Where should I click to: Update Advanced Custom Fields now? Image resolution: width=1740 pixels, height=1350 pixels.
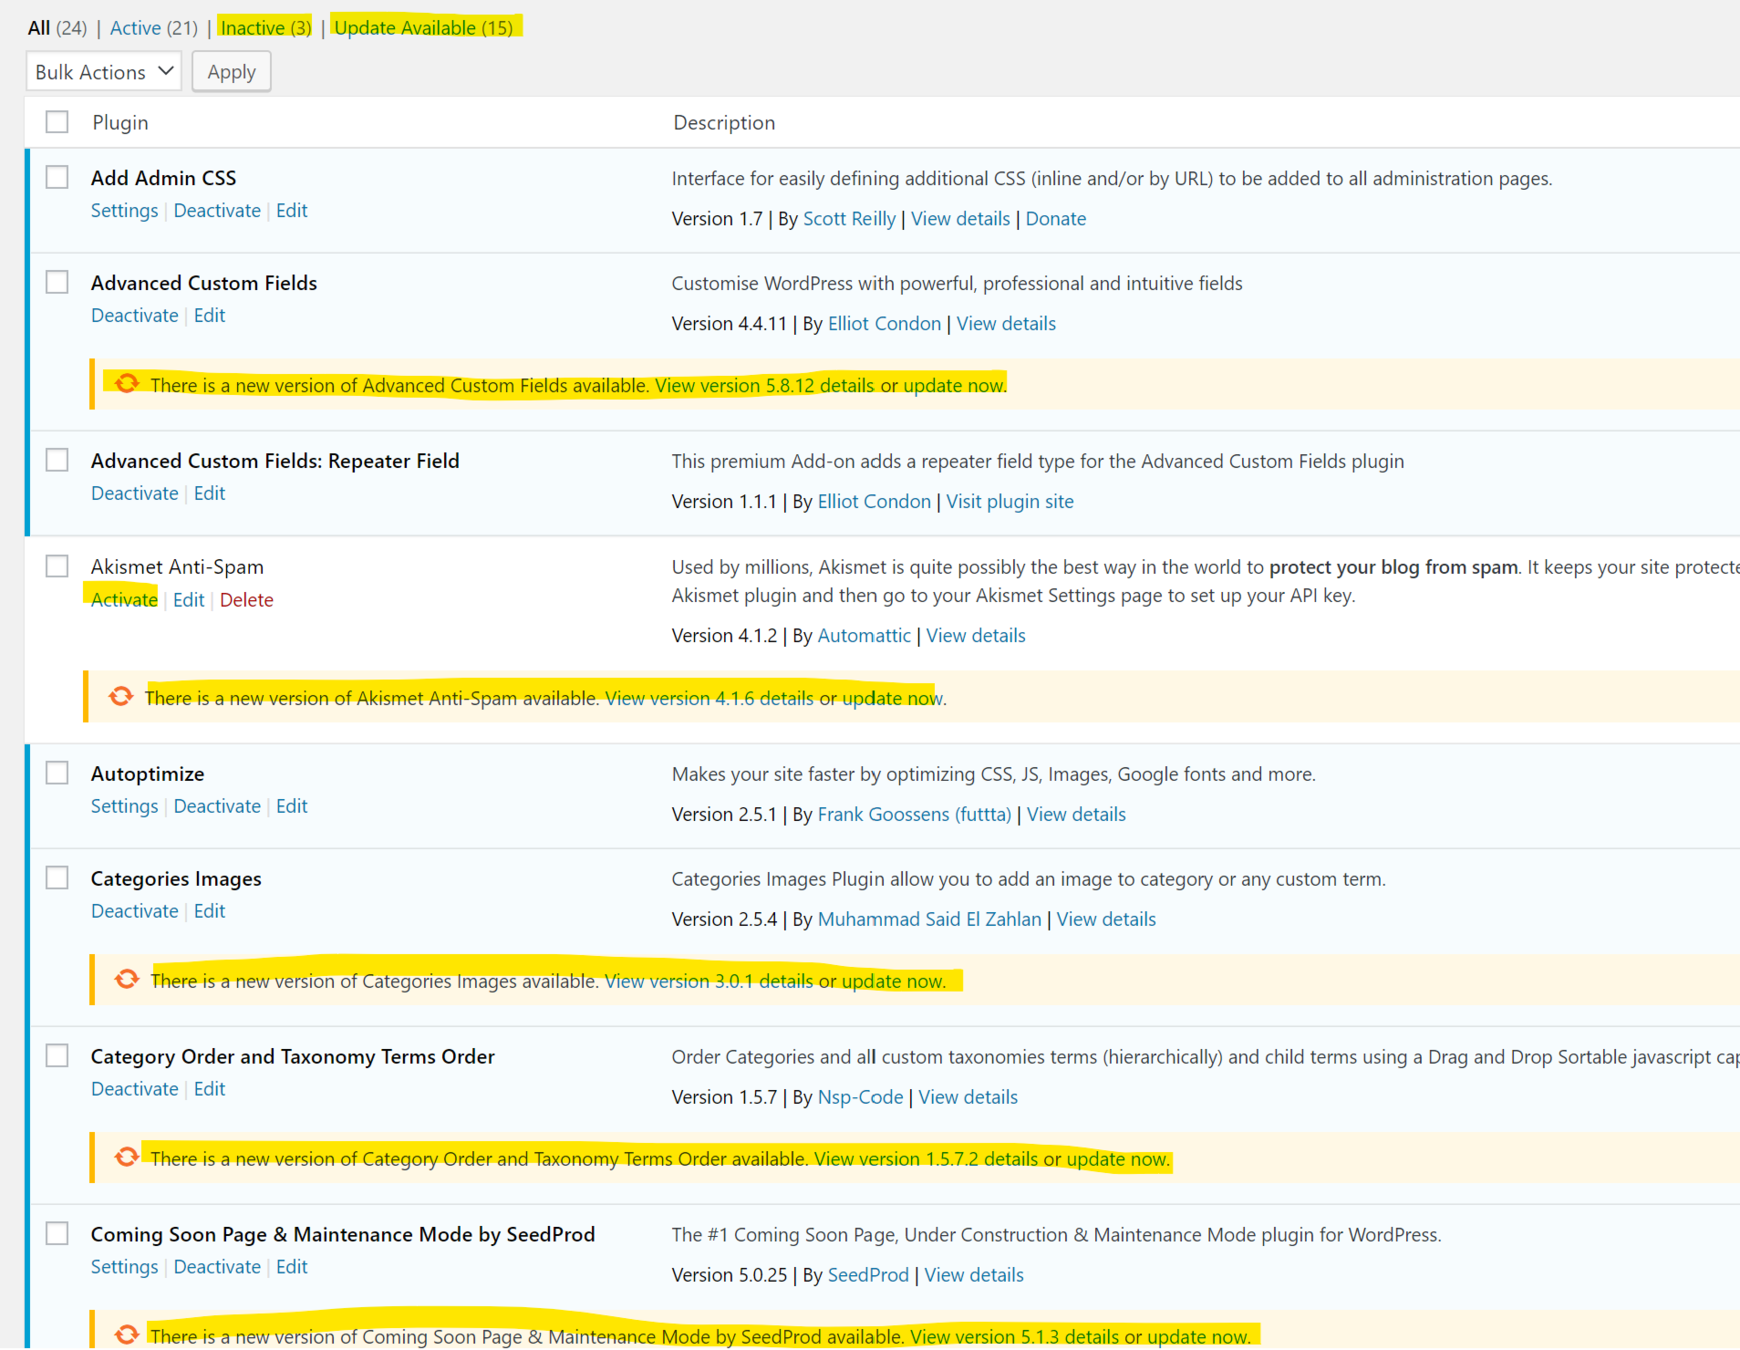(x=953, y=385)
